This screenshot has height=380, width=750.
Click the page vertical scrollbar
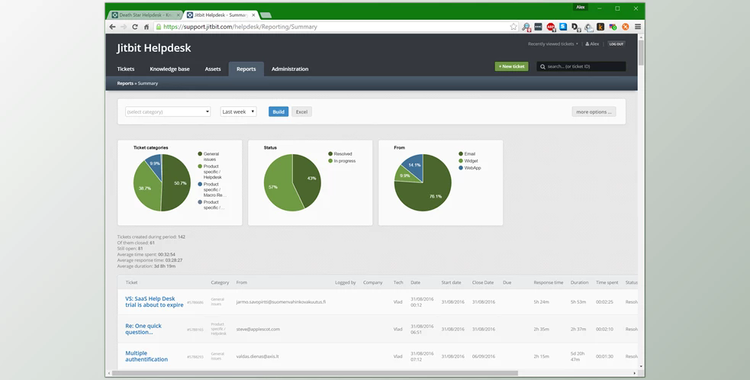click(641, 53)
